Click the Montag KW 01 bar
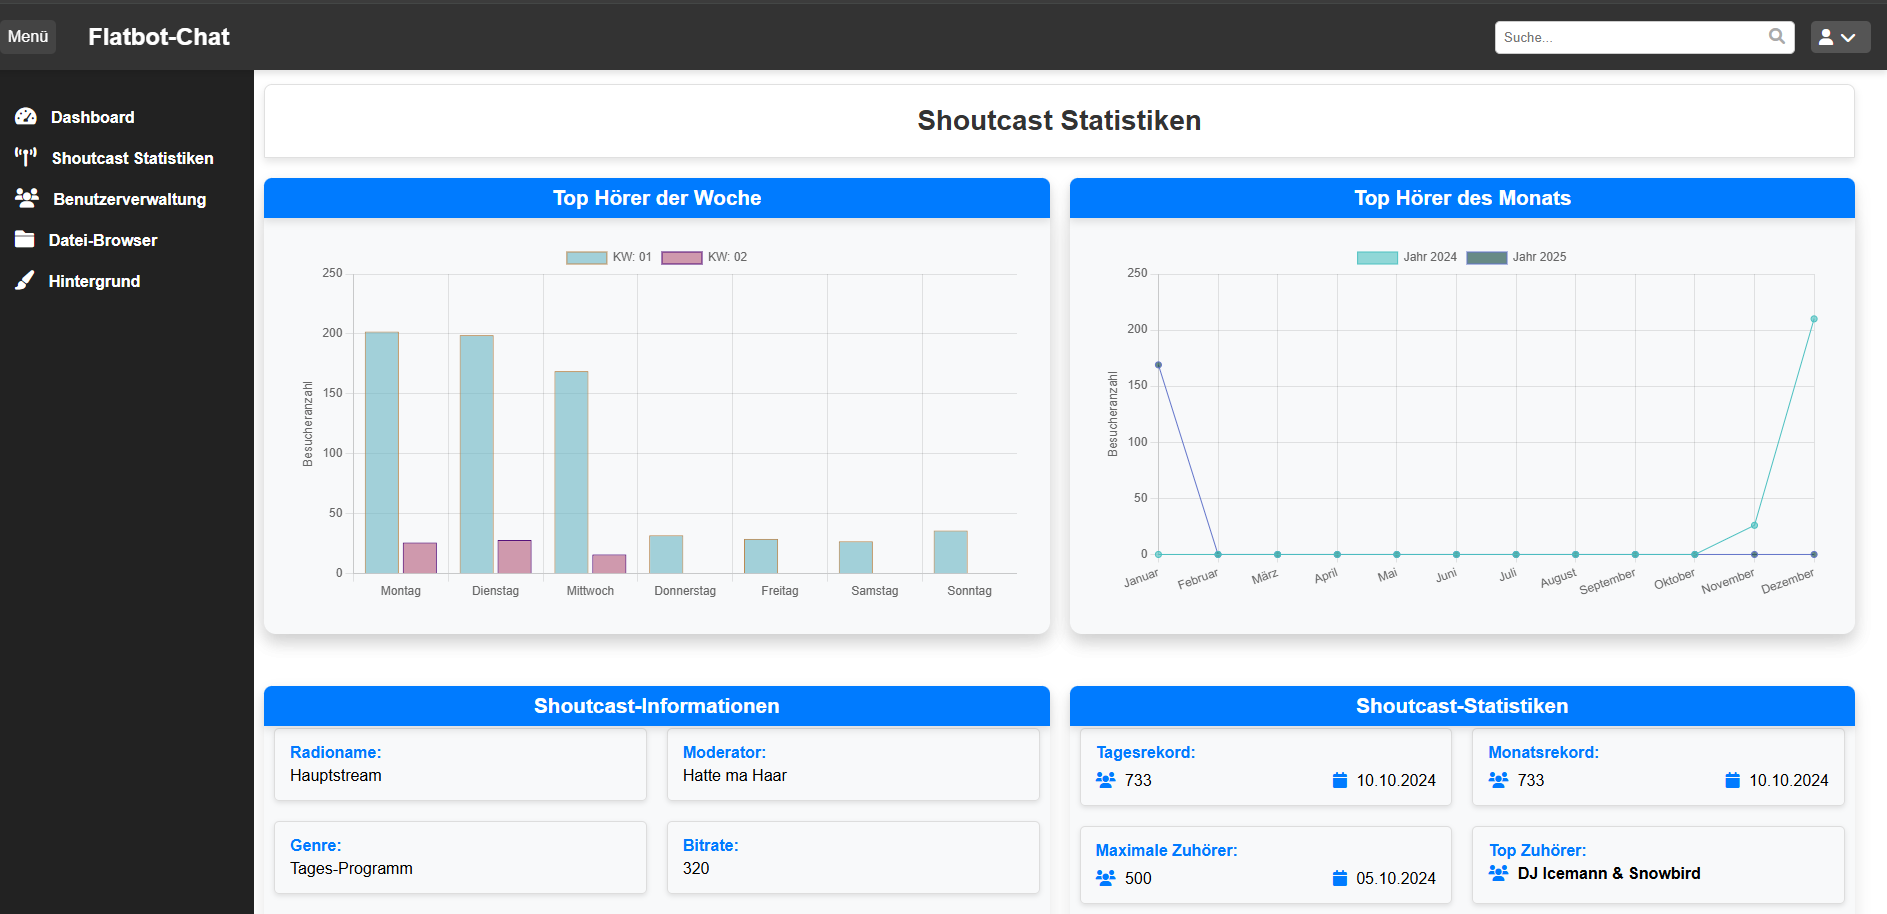This screenshot has height=914, width=1887. [382, 452]
